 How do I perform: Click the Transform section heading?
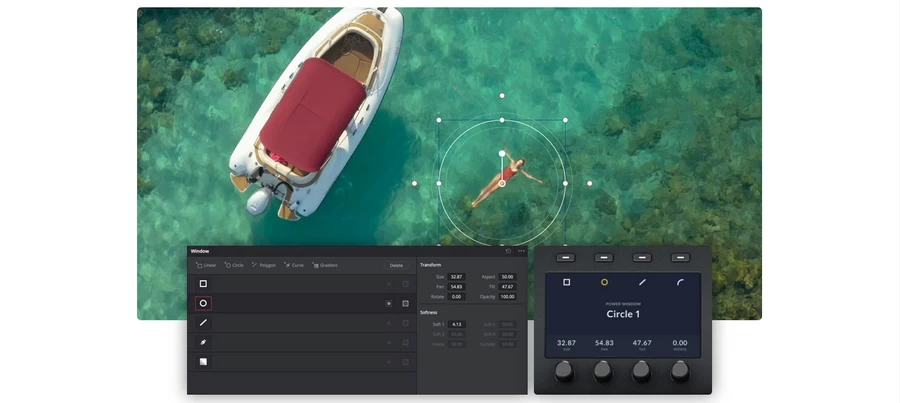pyautogui.click(x=430, y=265)
